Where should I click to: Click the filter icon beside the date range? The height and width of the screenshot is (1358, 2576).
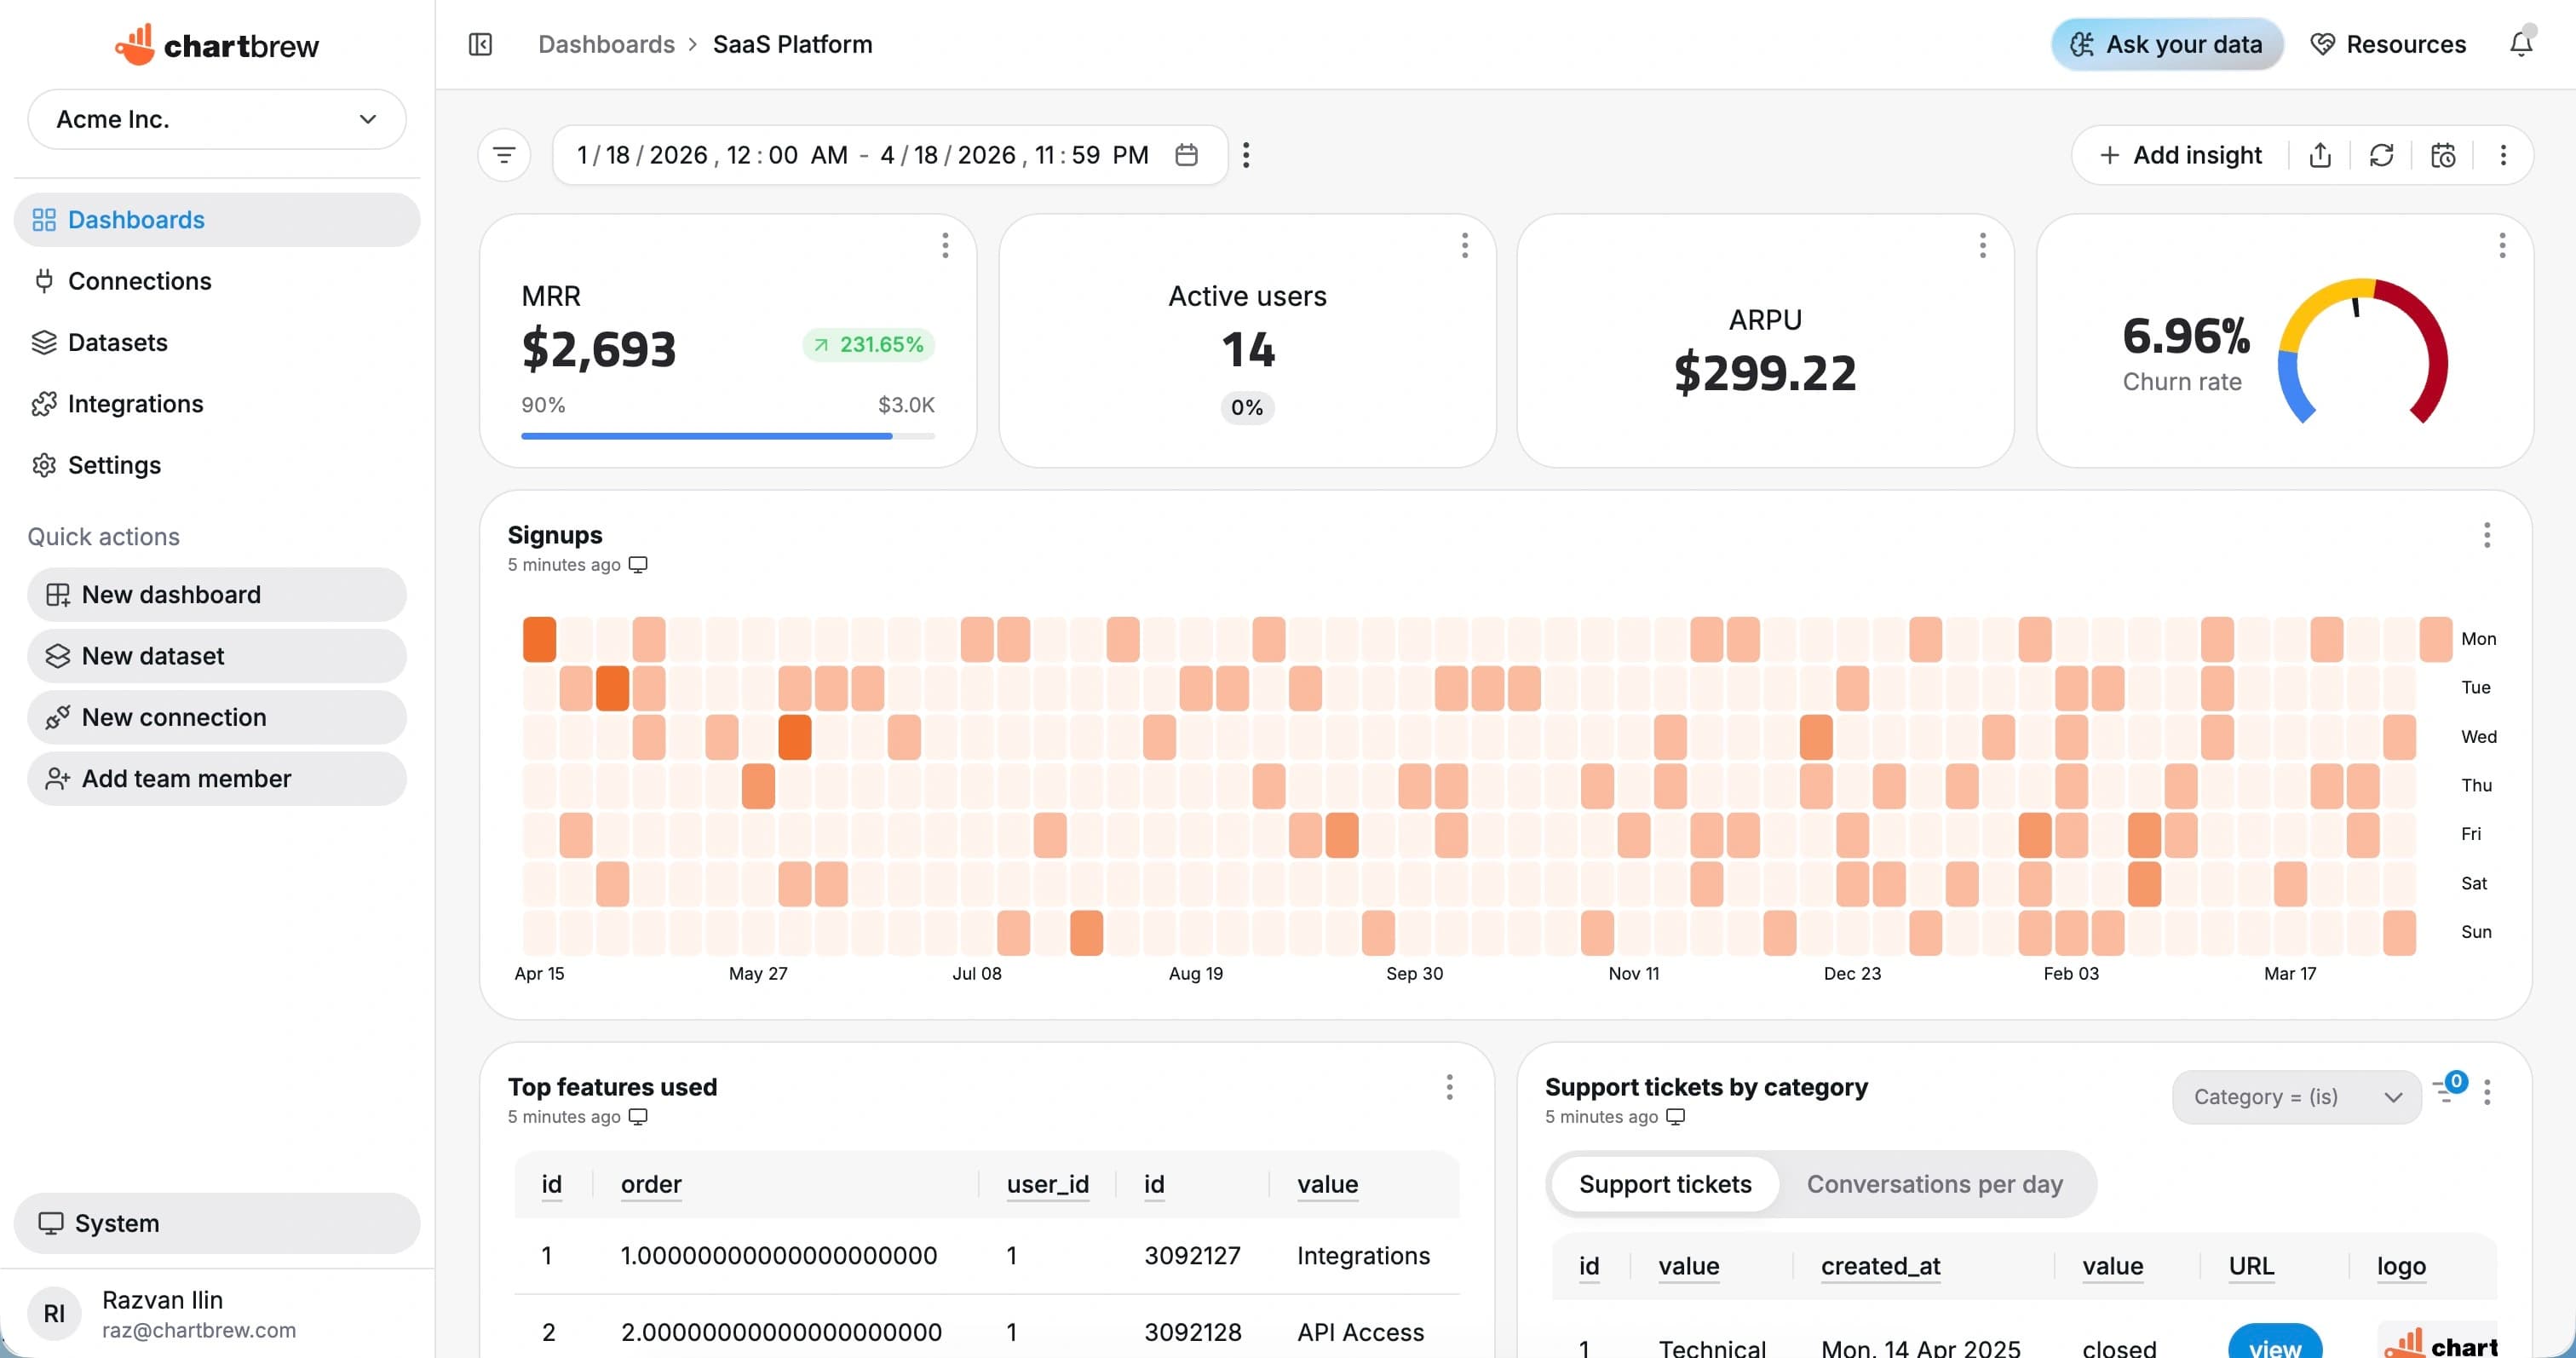pyautogui.click(x=503, y=155)
